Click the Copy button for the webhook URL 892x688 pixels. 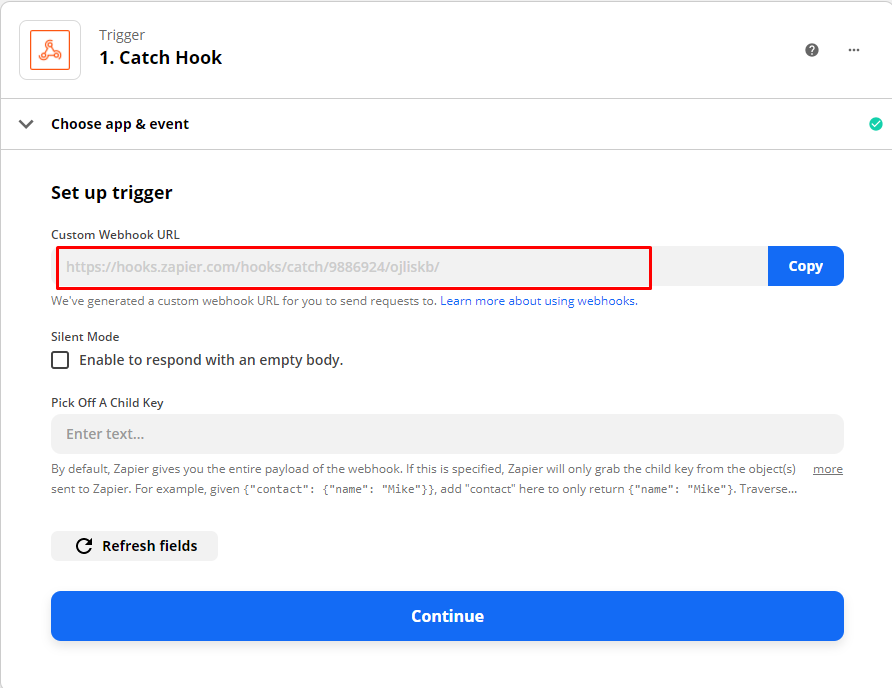point(805,266)
